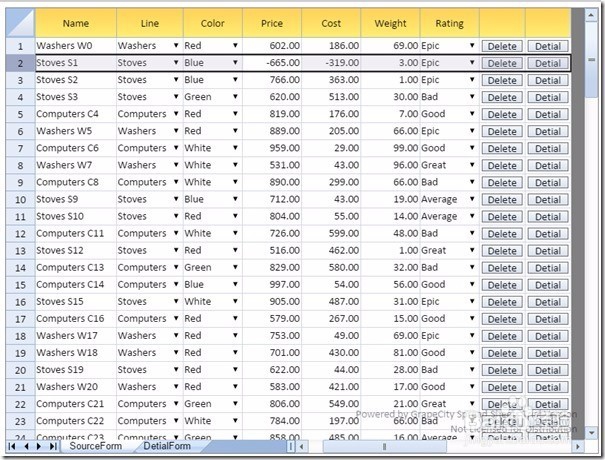
Task: Click the vertical scrollbar thumb
Action: [x=591, y=60]
